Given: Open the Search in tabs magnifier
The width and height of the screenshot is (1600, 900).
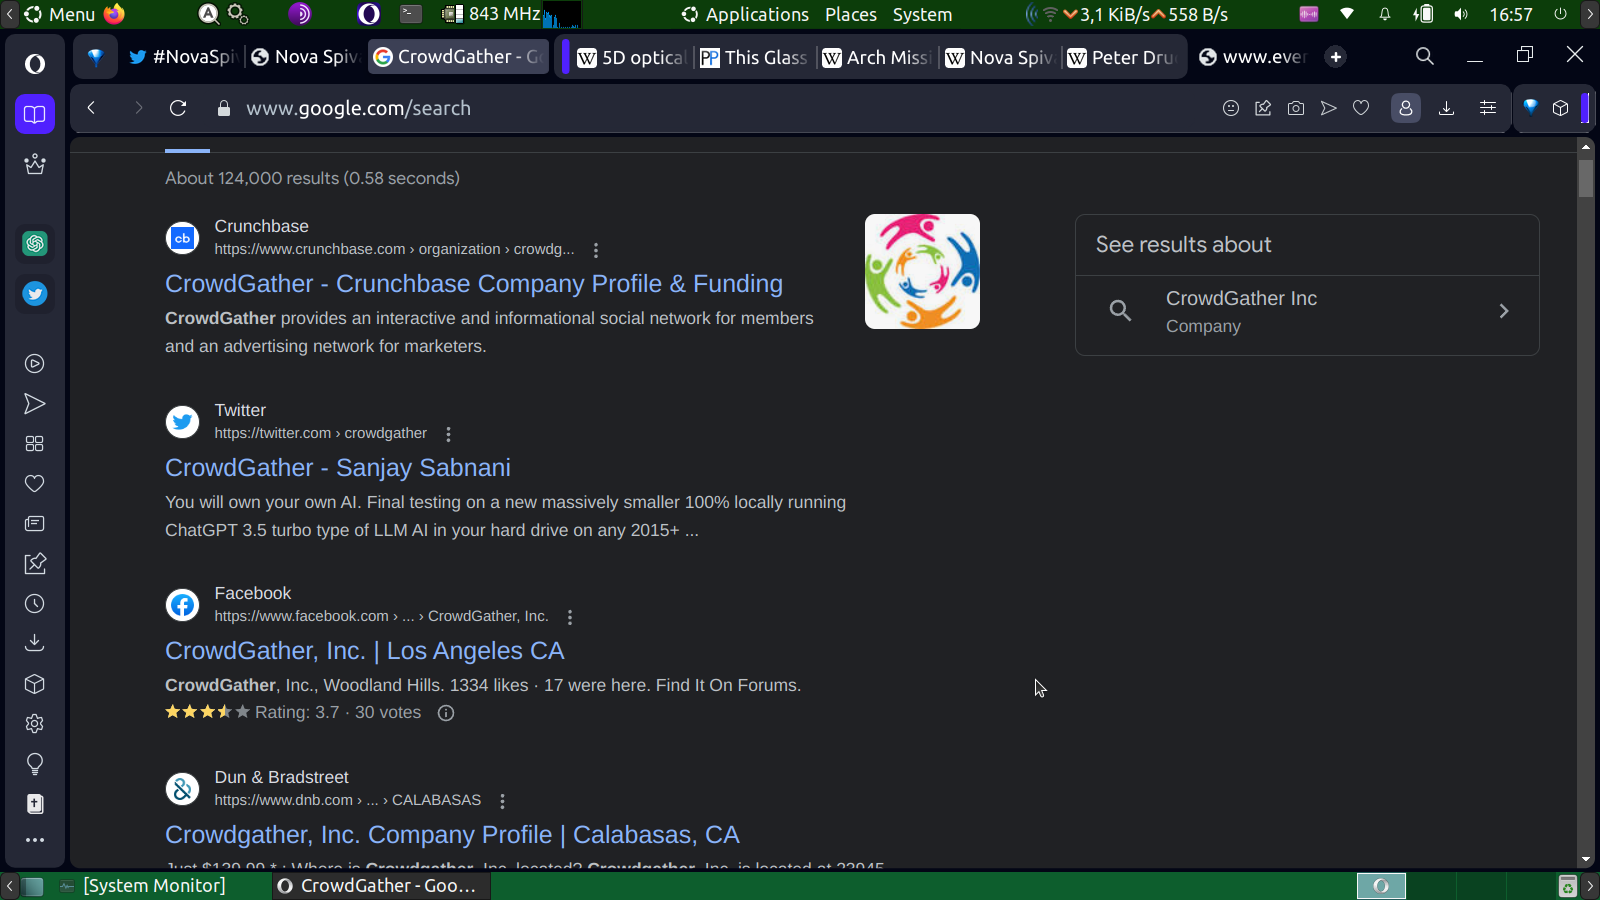Looking at the screenshot, I should coord(1425,57).
